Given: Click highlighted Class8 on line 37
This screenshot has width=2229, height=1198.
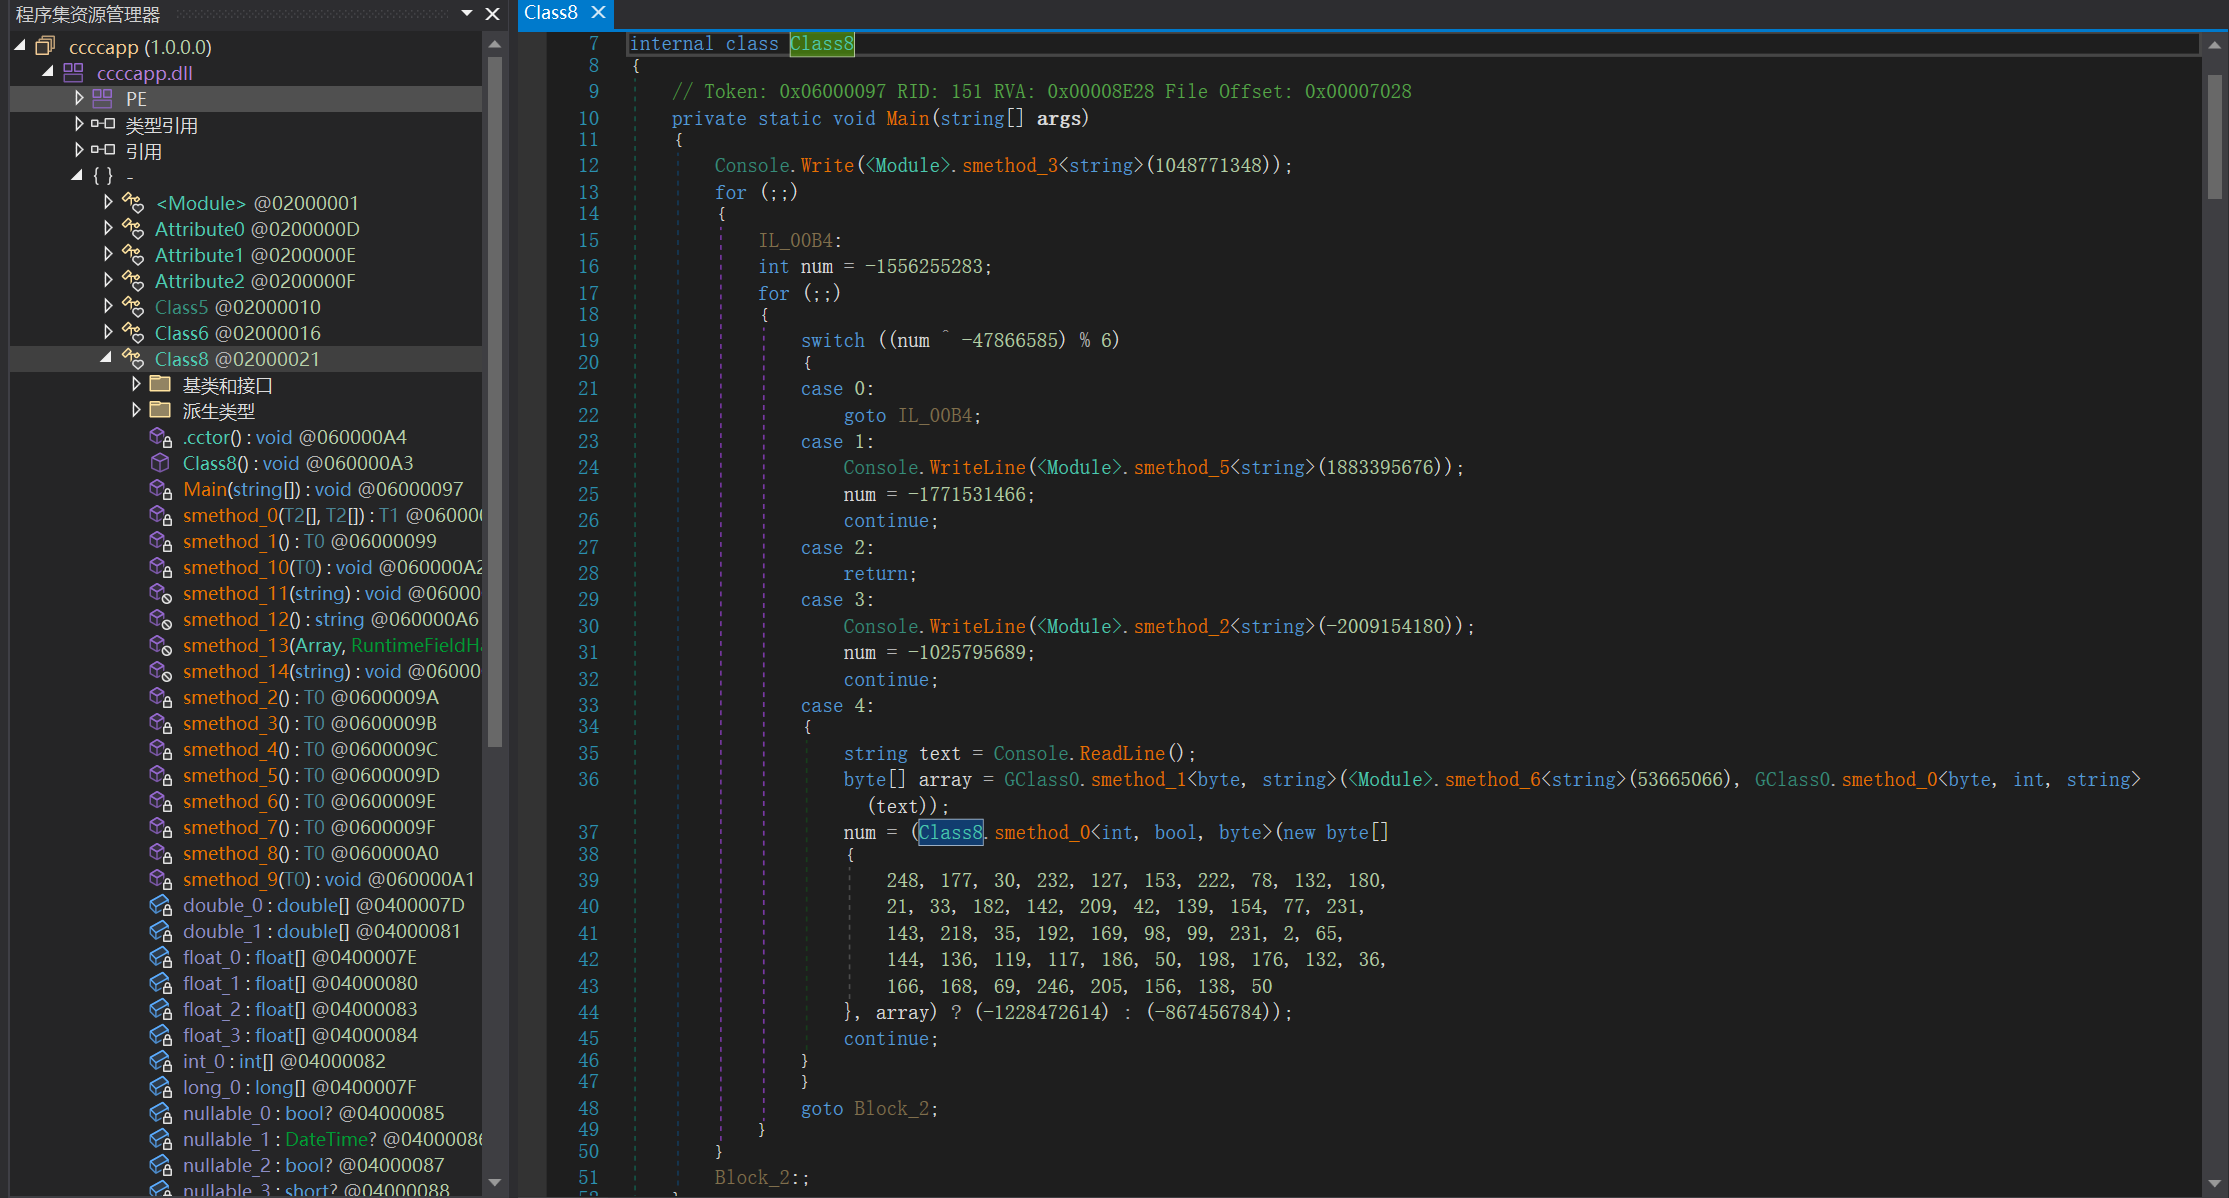Looking at the screenshot, I should pyautogui.click(x=950, y=832).
